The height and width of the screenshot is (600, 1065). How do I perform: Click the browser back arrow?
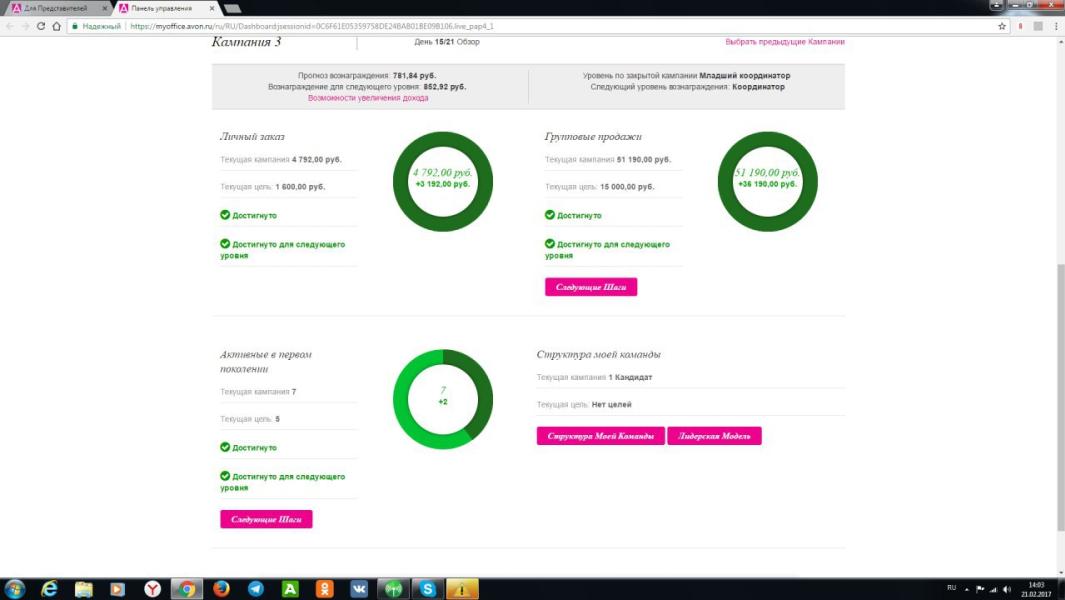pos(10,26)
